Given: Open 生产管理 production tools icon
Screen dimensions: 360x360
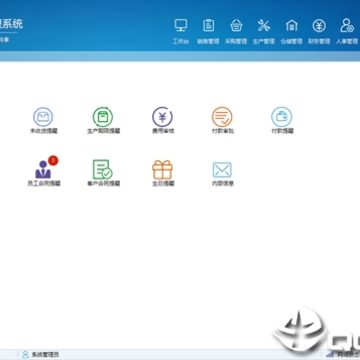Looking at the screenshot, I should pyautogui.click(x=264, y=25).
